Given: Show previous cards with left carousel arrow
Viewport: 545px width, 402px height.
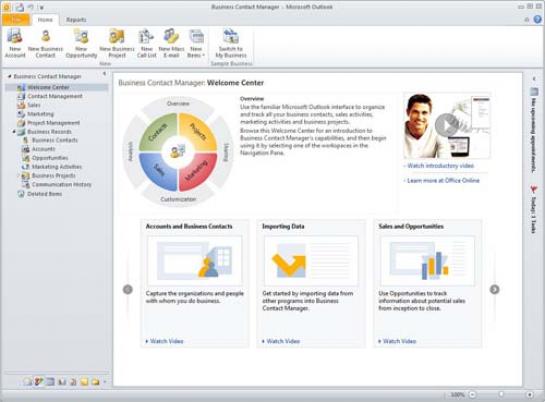Looking at the screenshot, I should coord(128,289).
